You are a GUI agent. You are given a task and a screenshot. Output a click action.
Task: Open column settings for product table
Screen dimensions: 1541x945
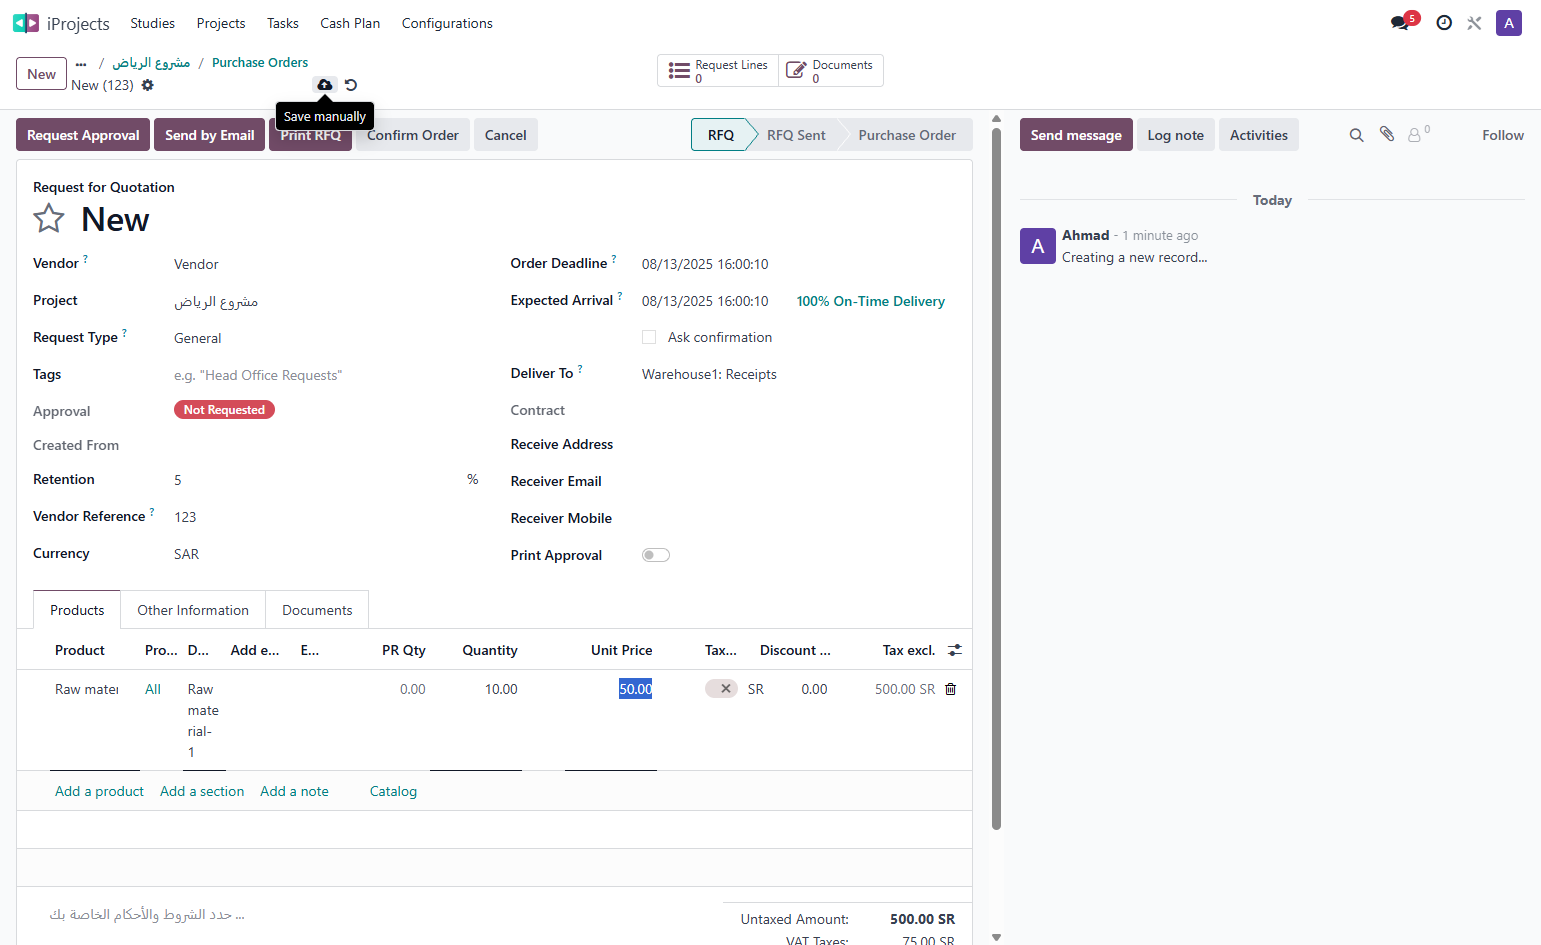click(x=955, y=650)
